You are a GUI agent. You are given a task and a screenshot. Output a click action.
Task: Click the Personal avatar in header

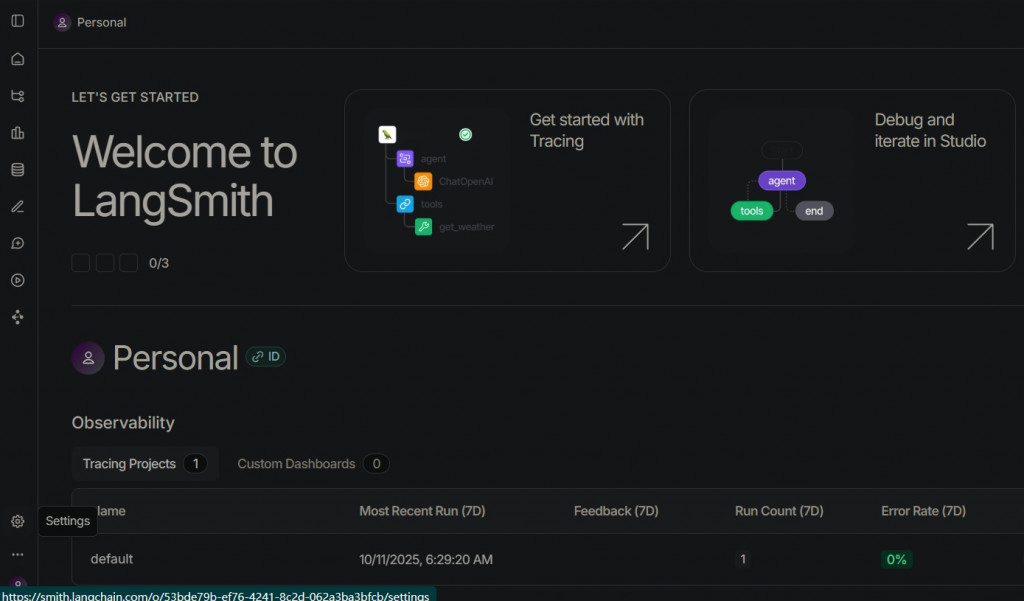[x=62, y=22]
